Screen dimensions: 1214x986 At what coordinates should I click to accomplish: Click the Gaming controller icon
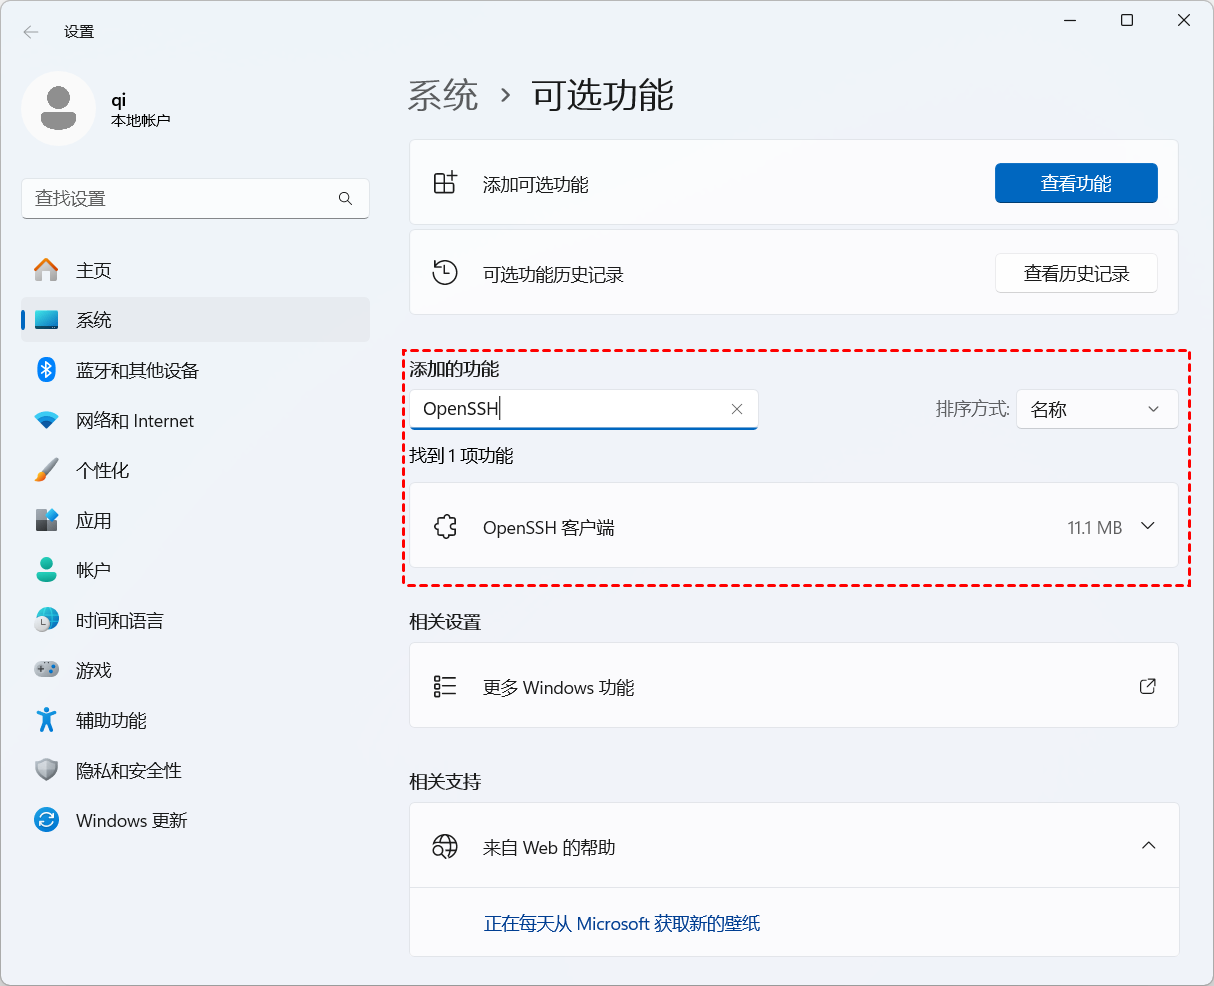pyautogui.click(x=46, y=670)
